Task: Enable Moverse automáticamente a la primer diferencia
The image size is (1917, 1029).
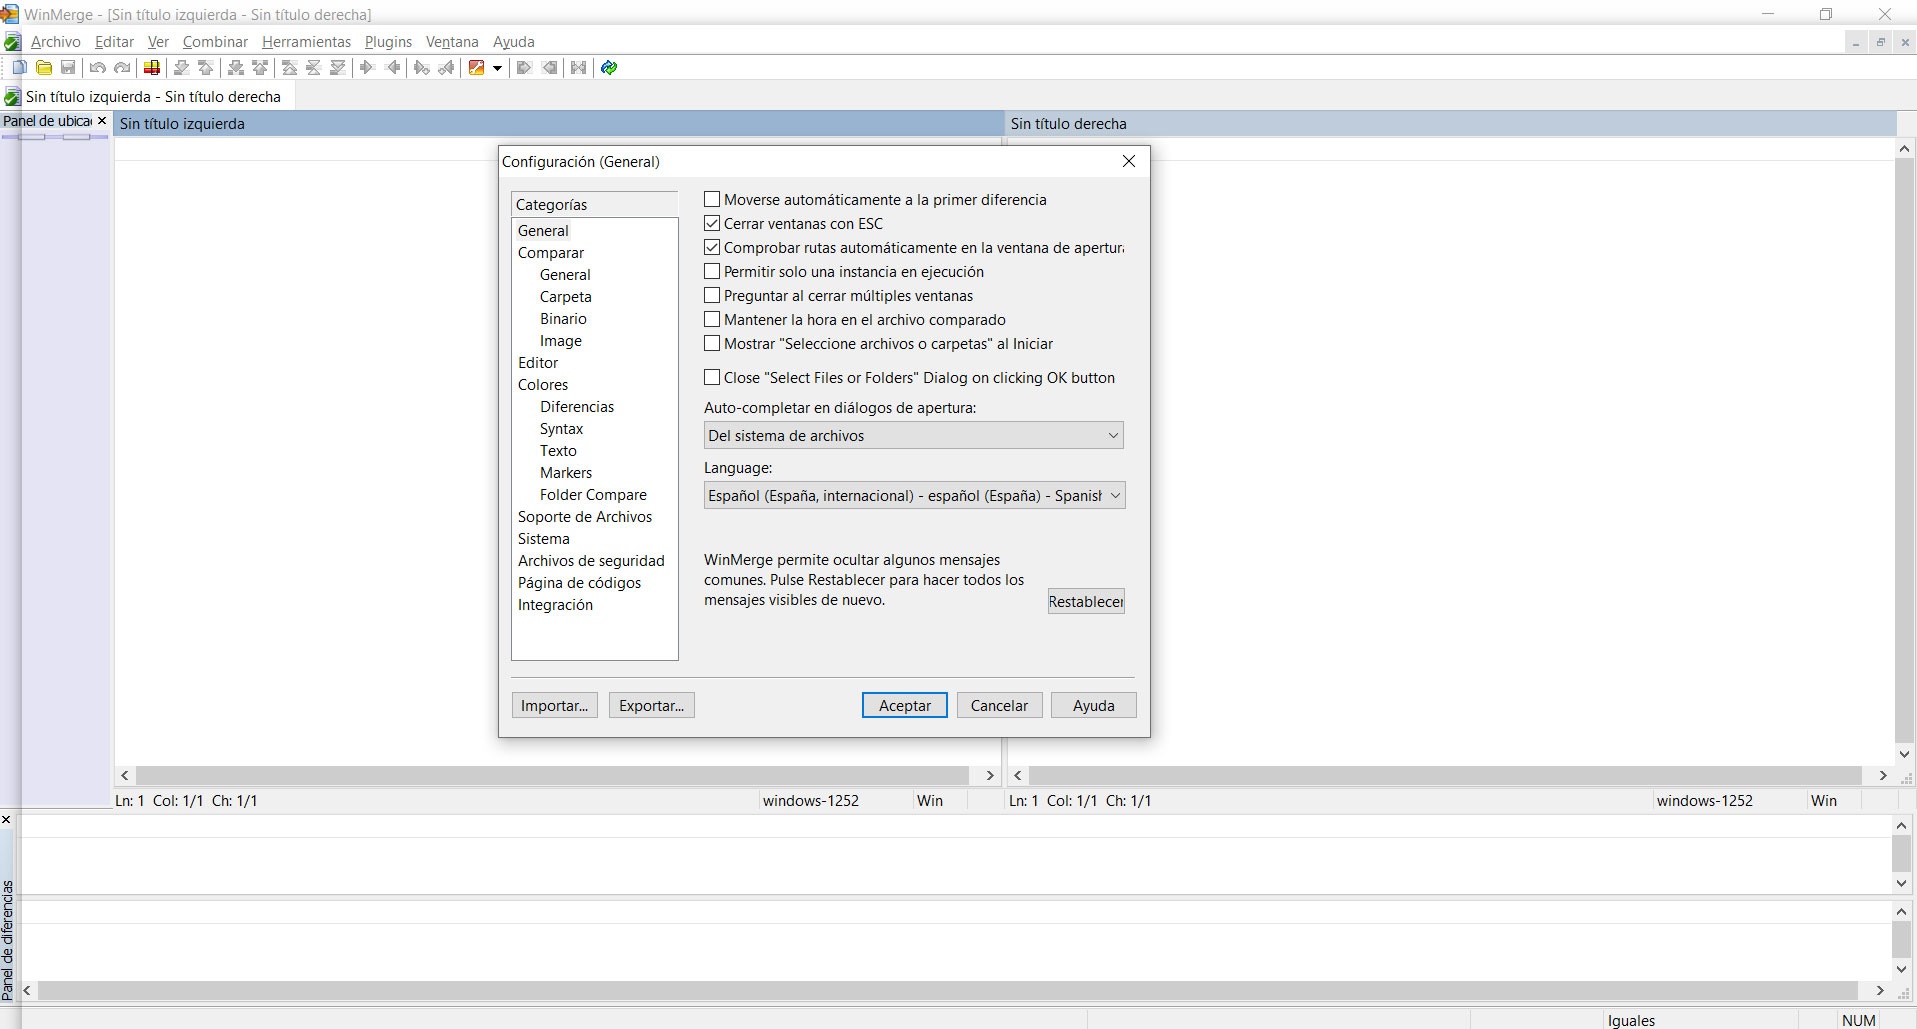Action: coord(712,200)
